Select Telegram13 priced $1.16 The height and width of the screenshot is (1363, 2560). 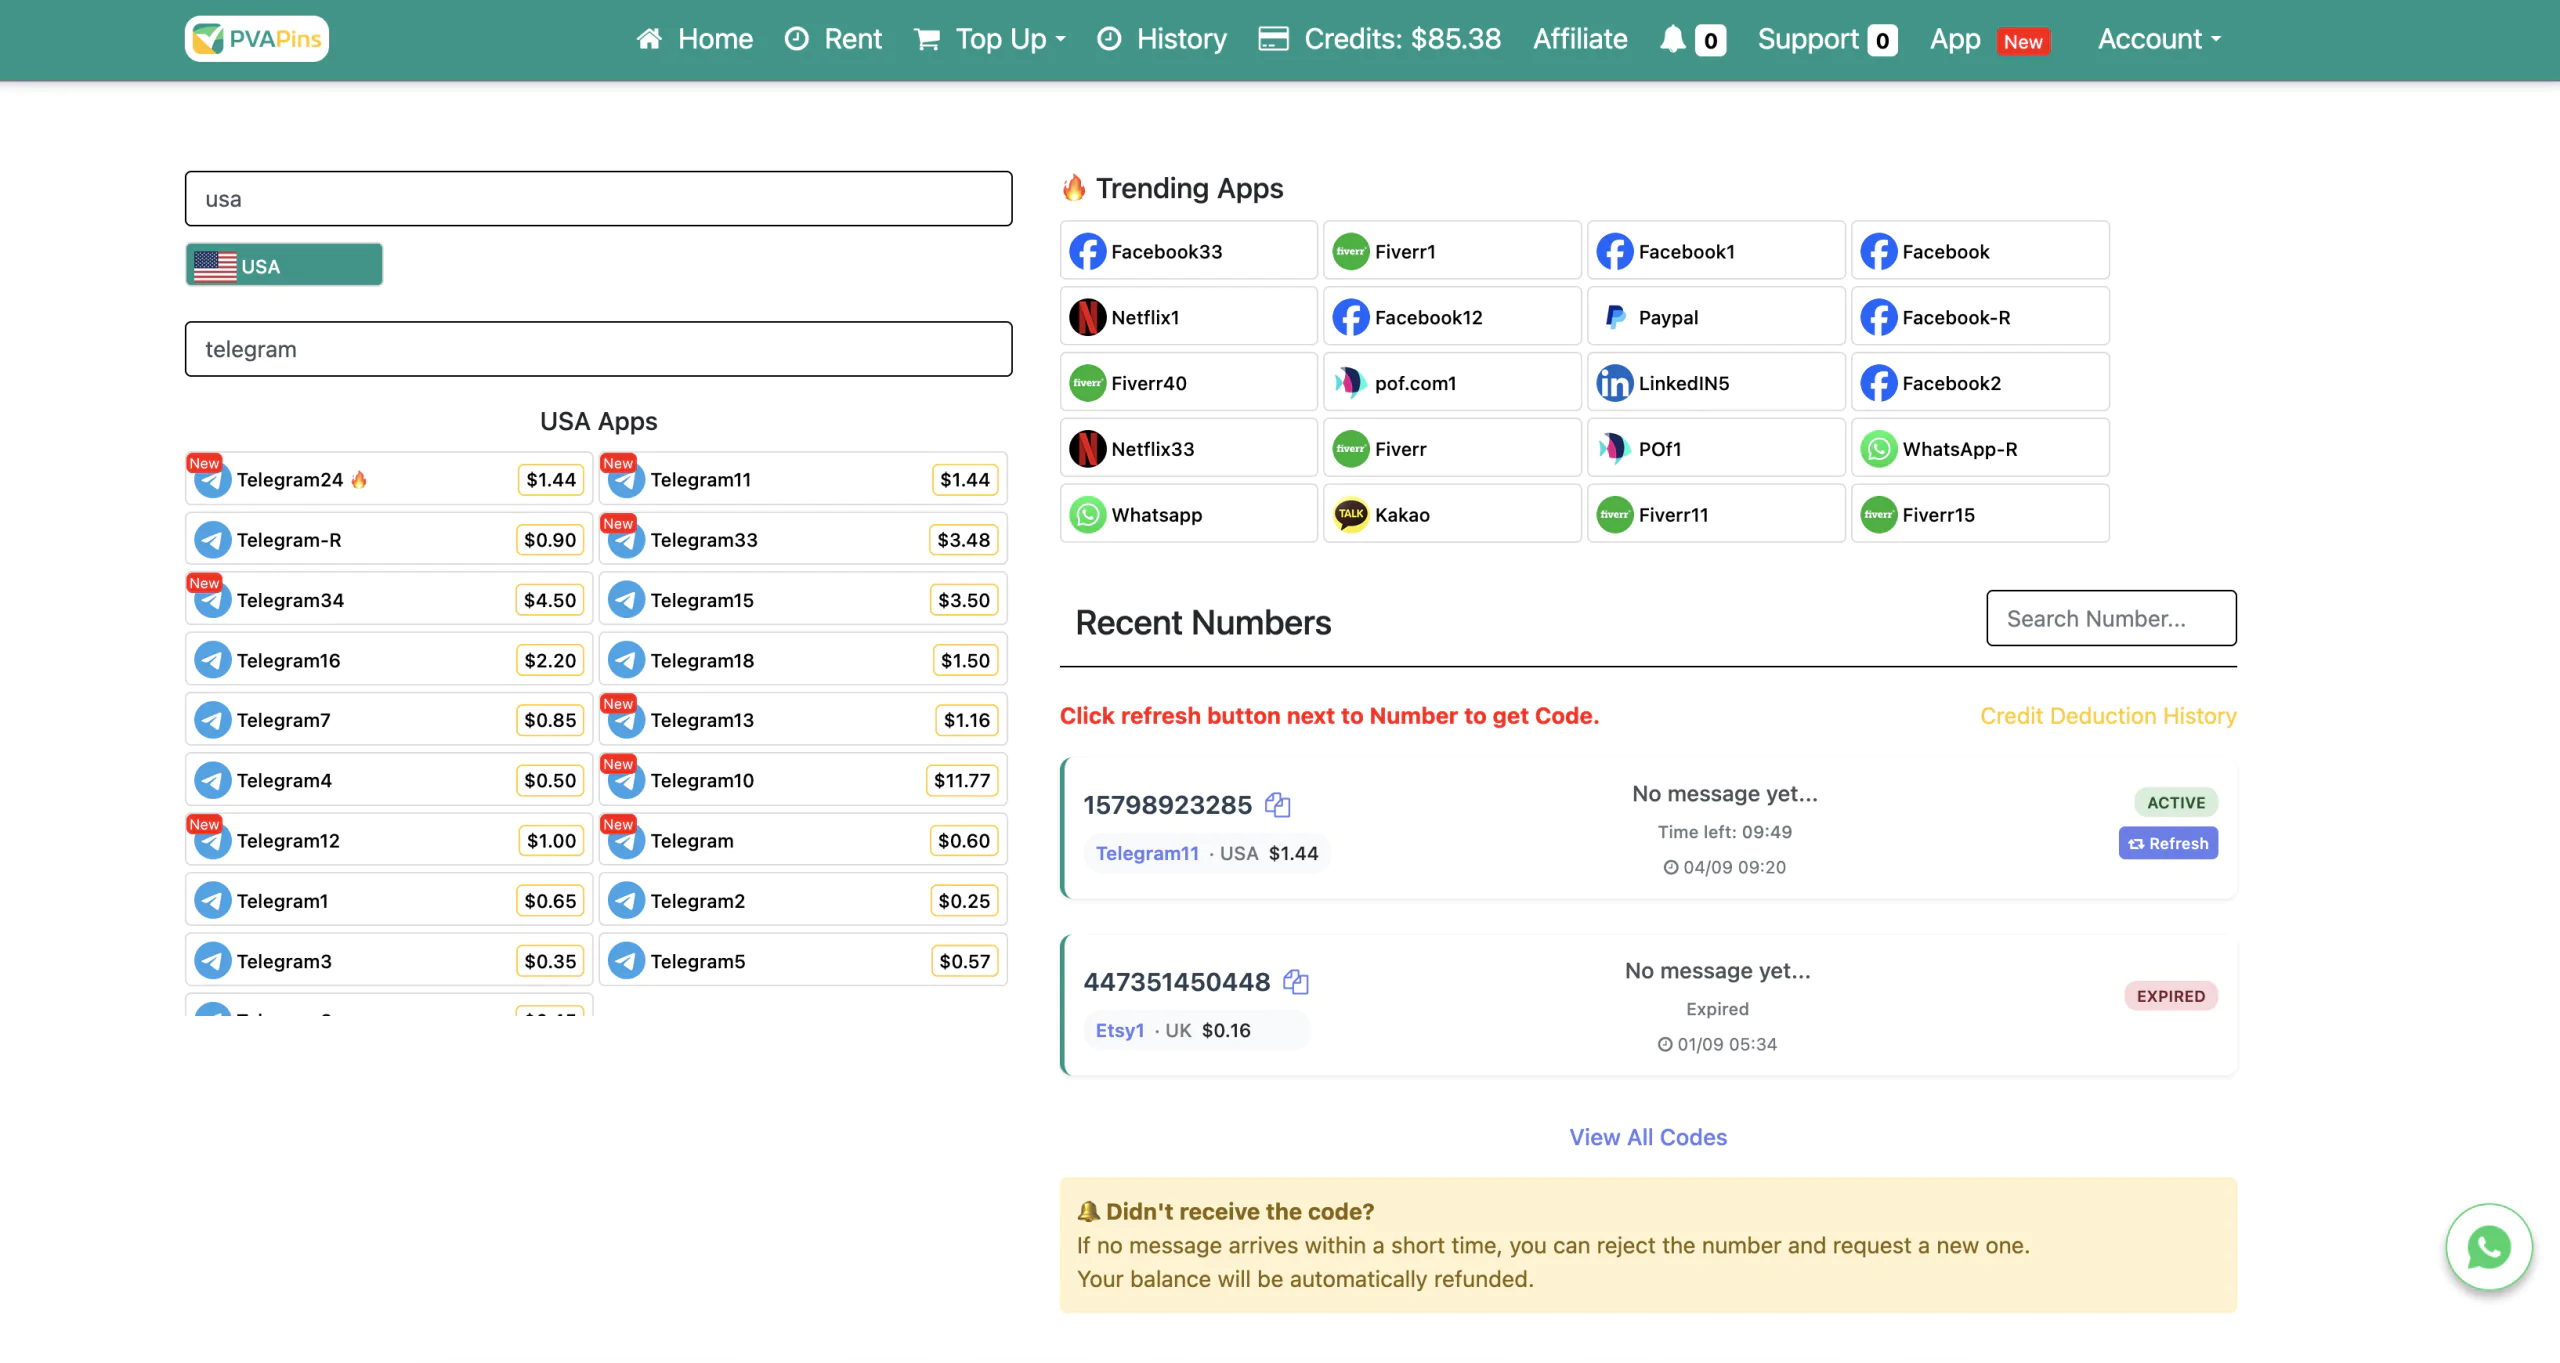pos(803,720)
